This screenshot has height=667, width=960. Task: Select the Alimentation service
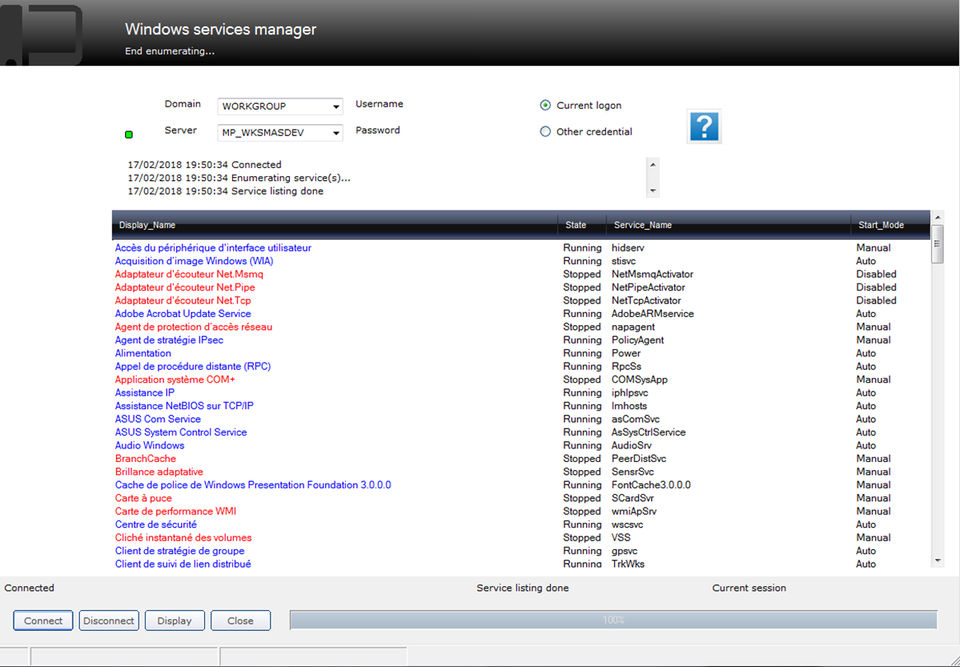pyautogui.click(x=143, y=353)
